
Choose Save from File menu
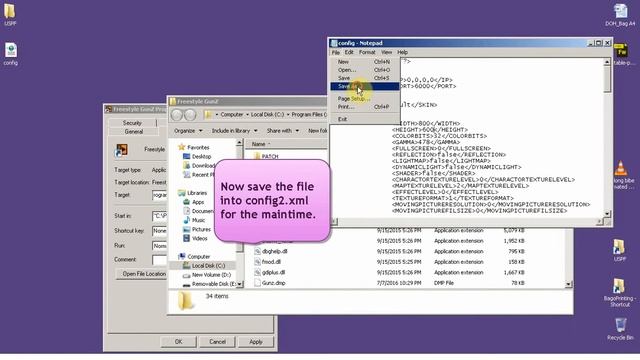click(364, 78)
